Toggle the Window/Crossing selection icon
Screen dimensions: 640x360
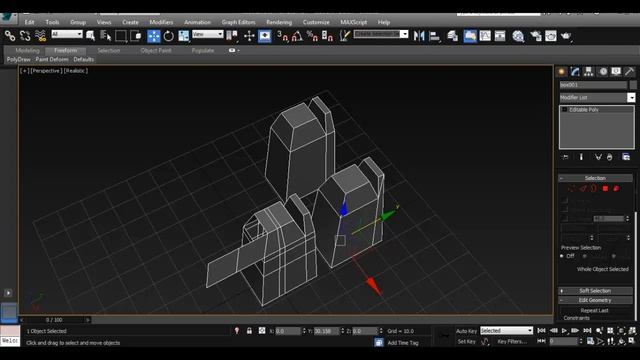pyautogui.click(x=136, y=36)
